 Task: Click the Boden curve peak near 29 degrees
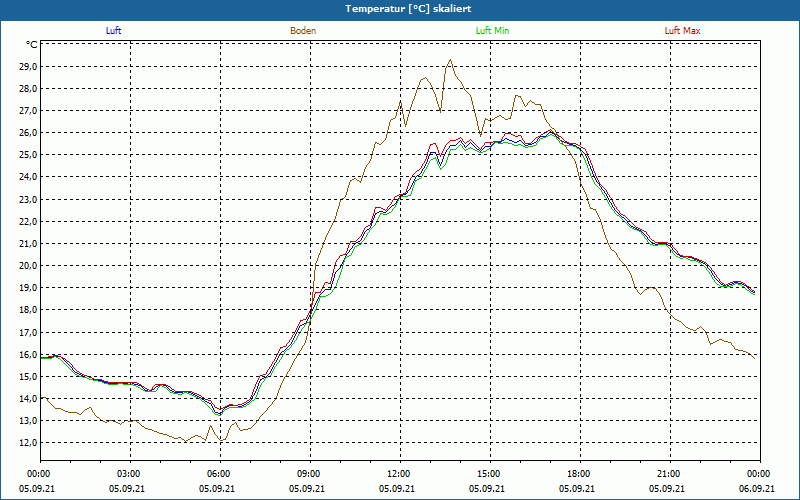pyautogui.click(x=450, y=60)
